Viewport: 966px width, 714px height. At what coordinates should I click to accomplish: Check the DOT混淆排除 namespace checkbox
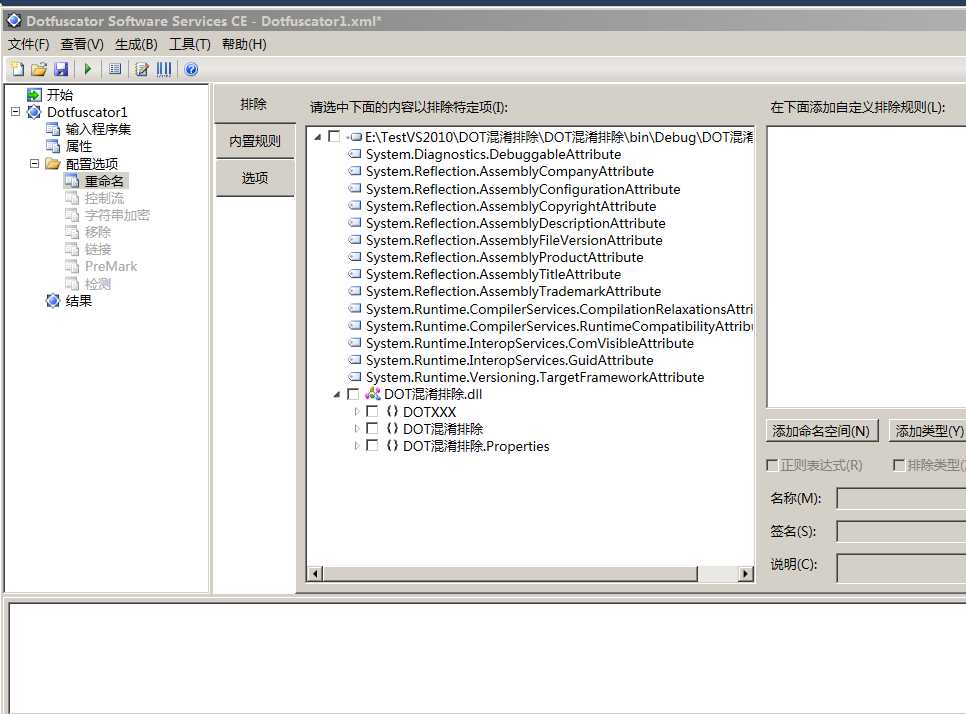[x=372, y=428]
